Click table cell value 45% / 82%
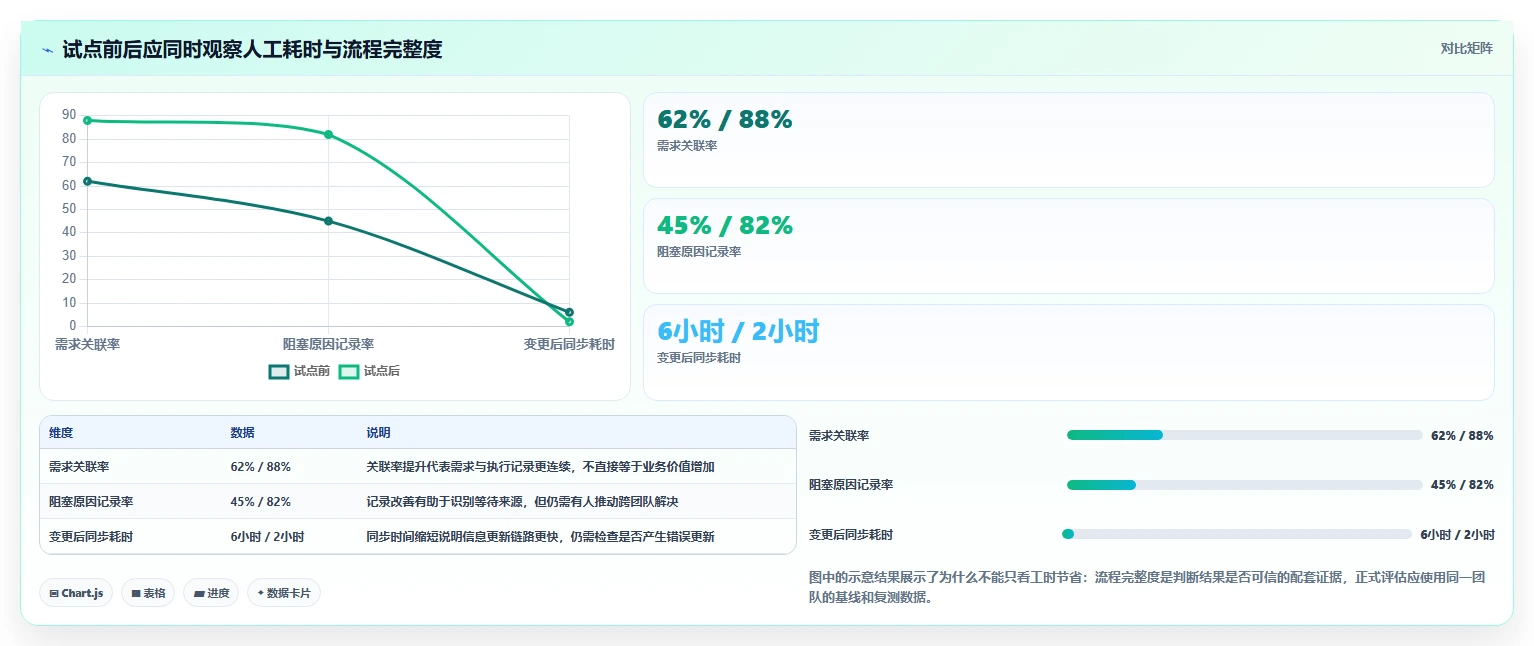This screenshot has height=646, width=1534. (261, 502)
